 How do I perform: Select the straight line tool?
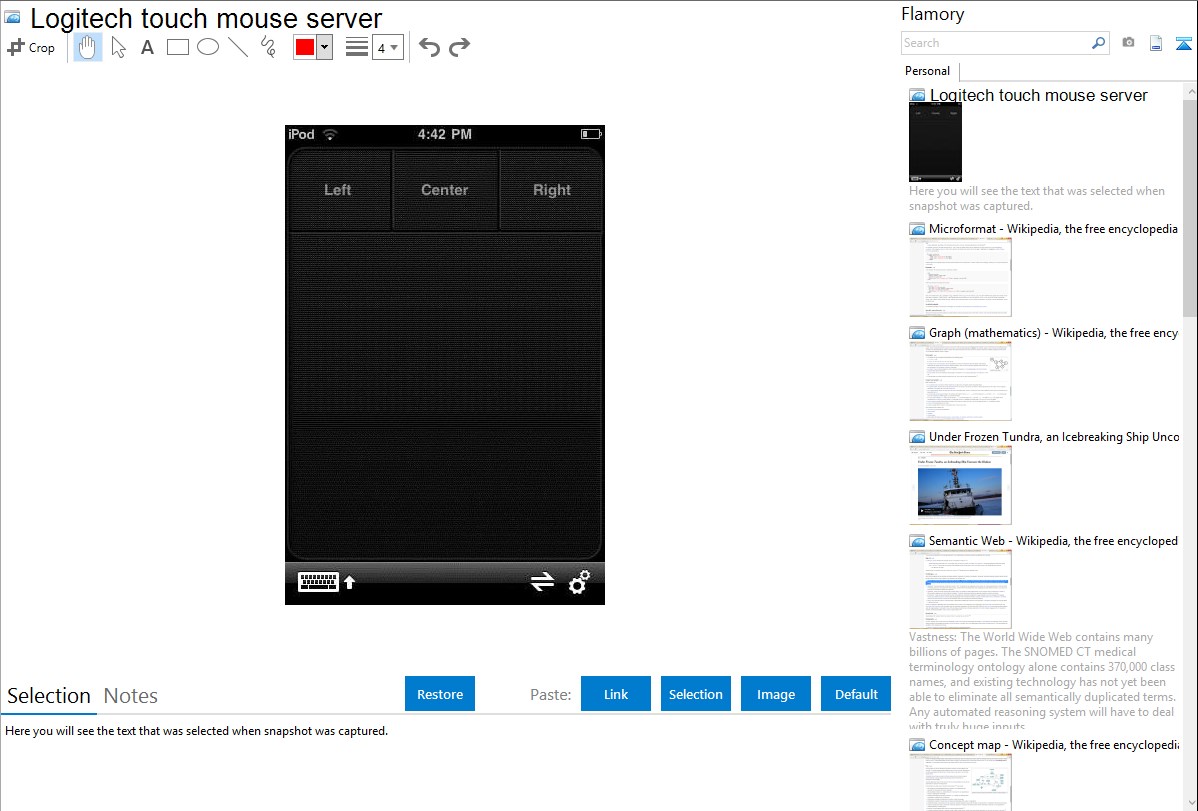coord(238,47)
